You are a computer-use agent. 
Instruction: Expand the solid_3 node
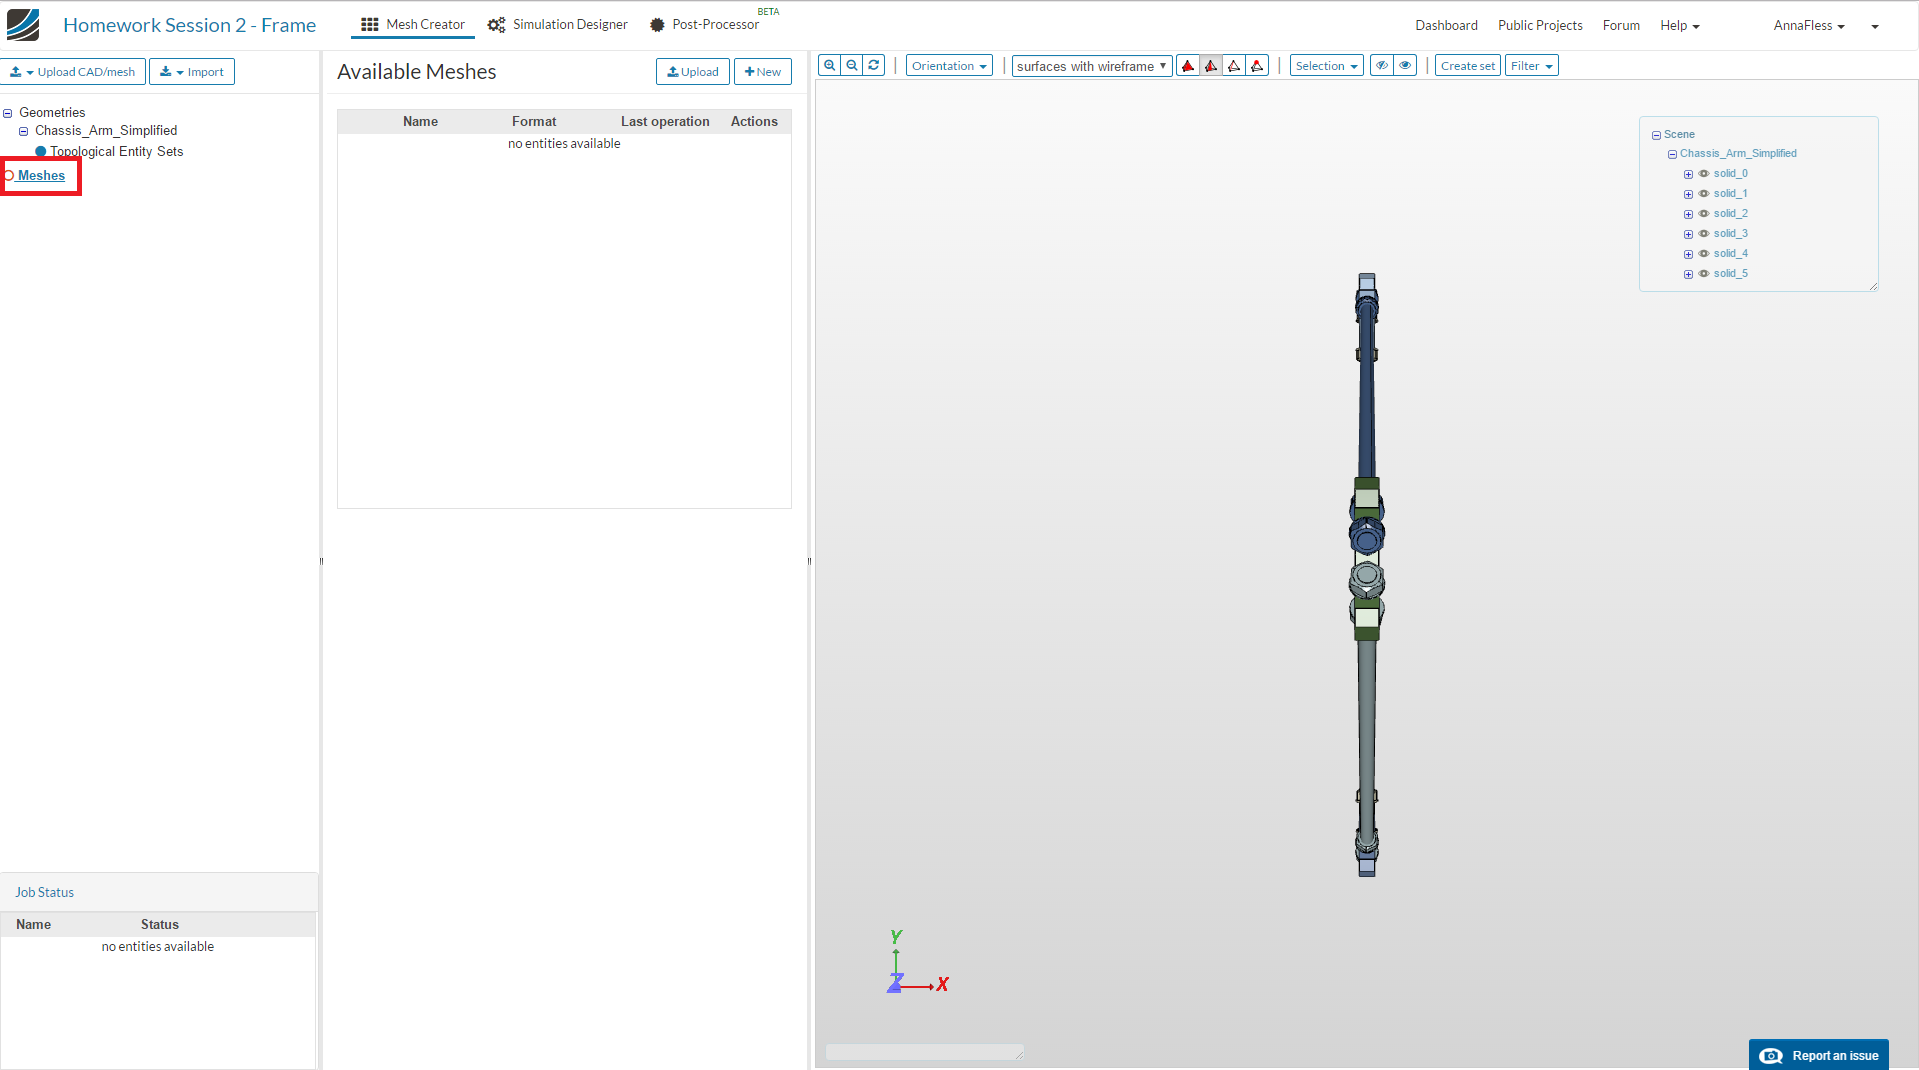[x=1688, y=234]
